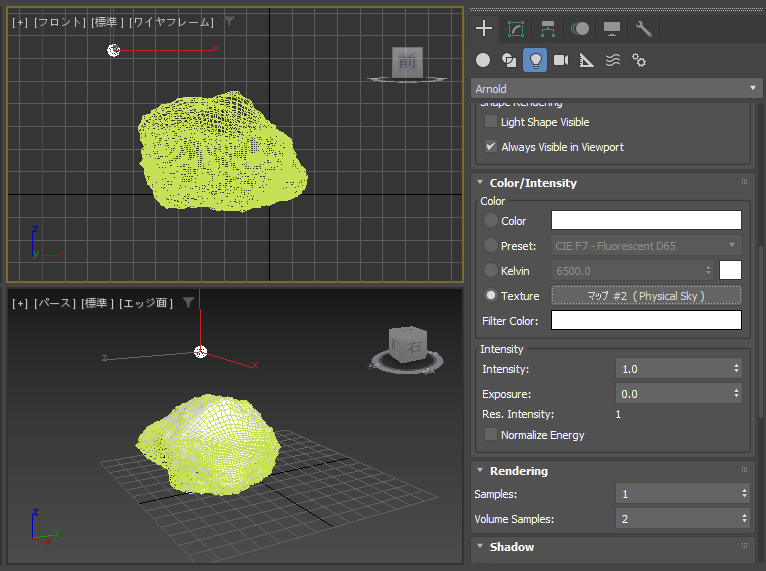
Task: Select the Lights category bulb icon
Action: [535, 60]
